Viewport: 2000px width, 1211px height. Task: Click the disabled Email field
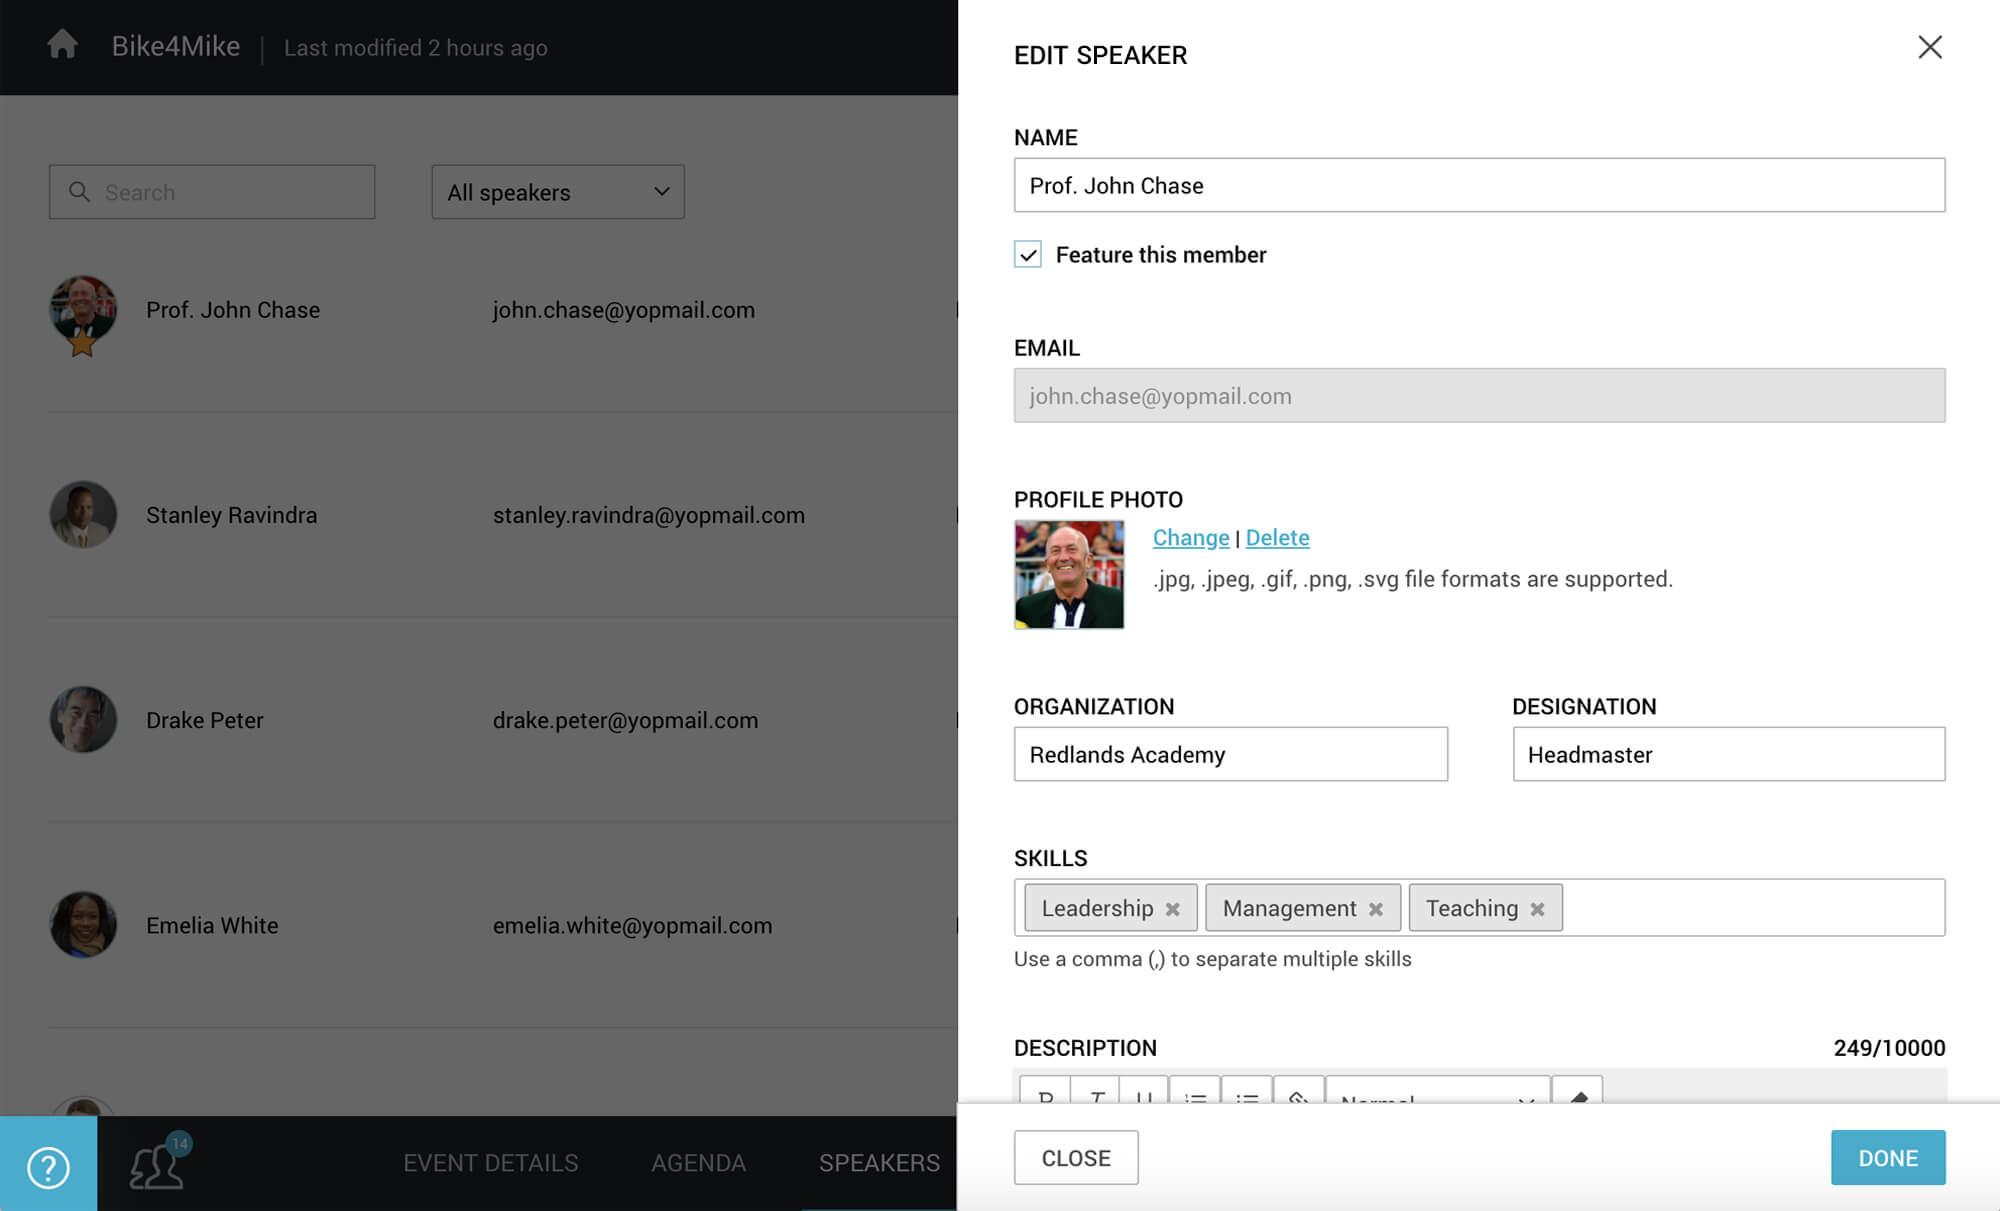point(1480,395)
